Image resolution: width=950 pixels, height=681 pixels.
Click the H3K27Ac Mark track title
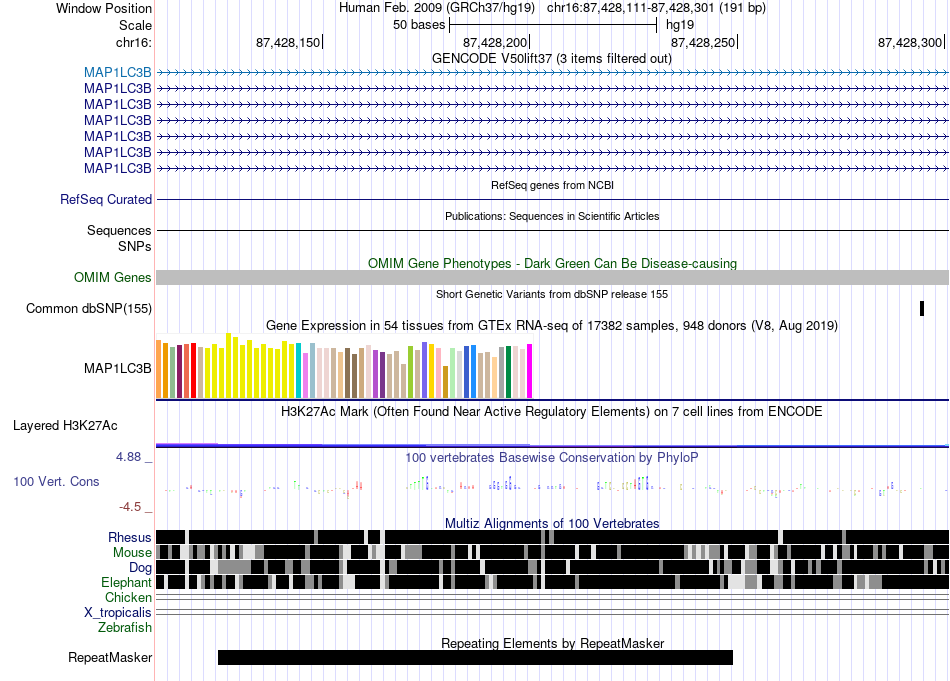click(x=552, y=412)
